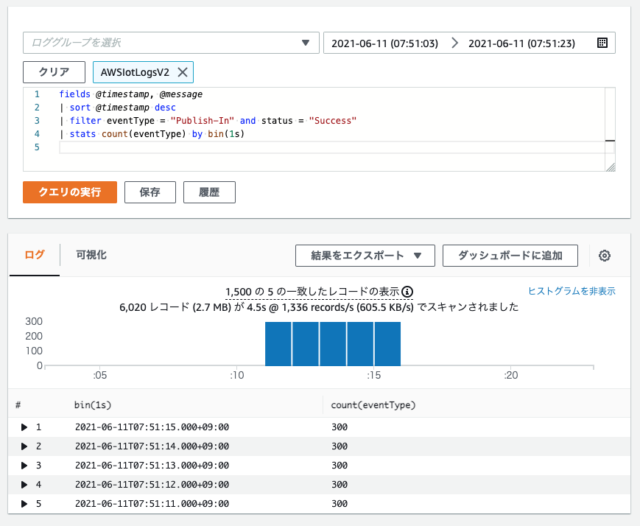
Task: Expand result row 5 details
Action: coord(25,503)
